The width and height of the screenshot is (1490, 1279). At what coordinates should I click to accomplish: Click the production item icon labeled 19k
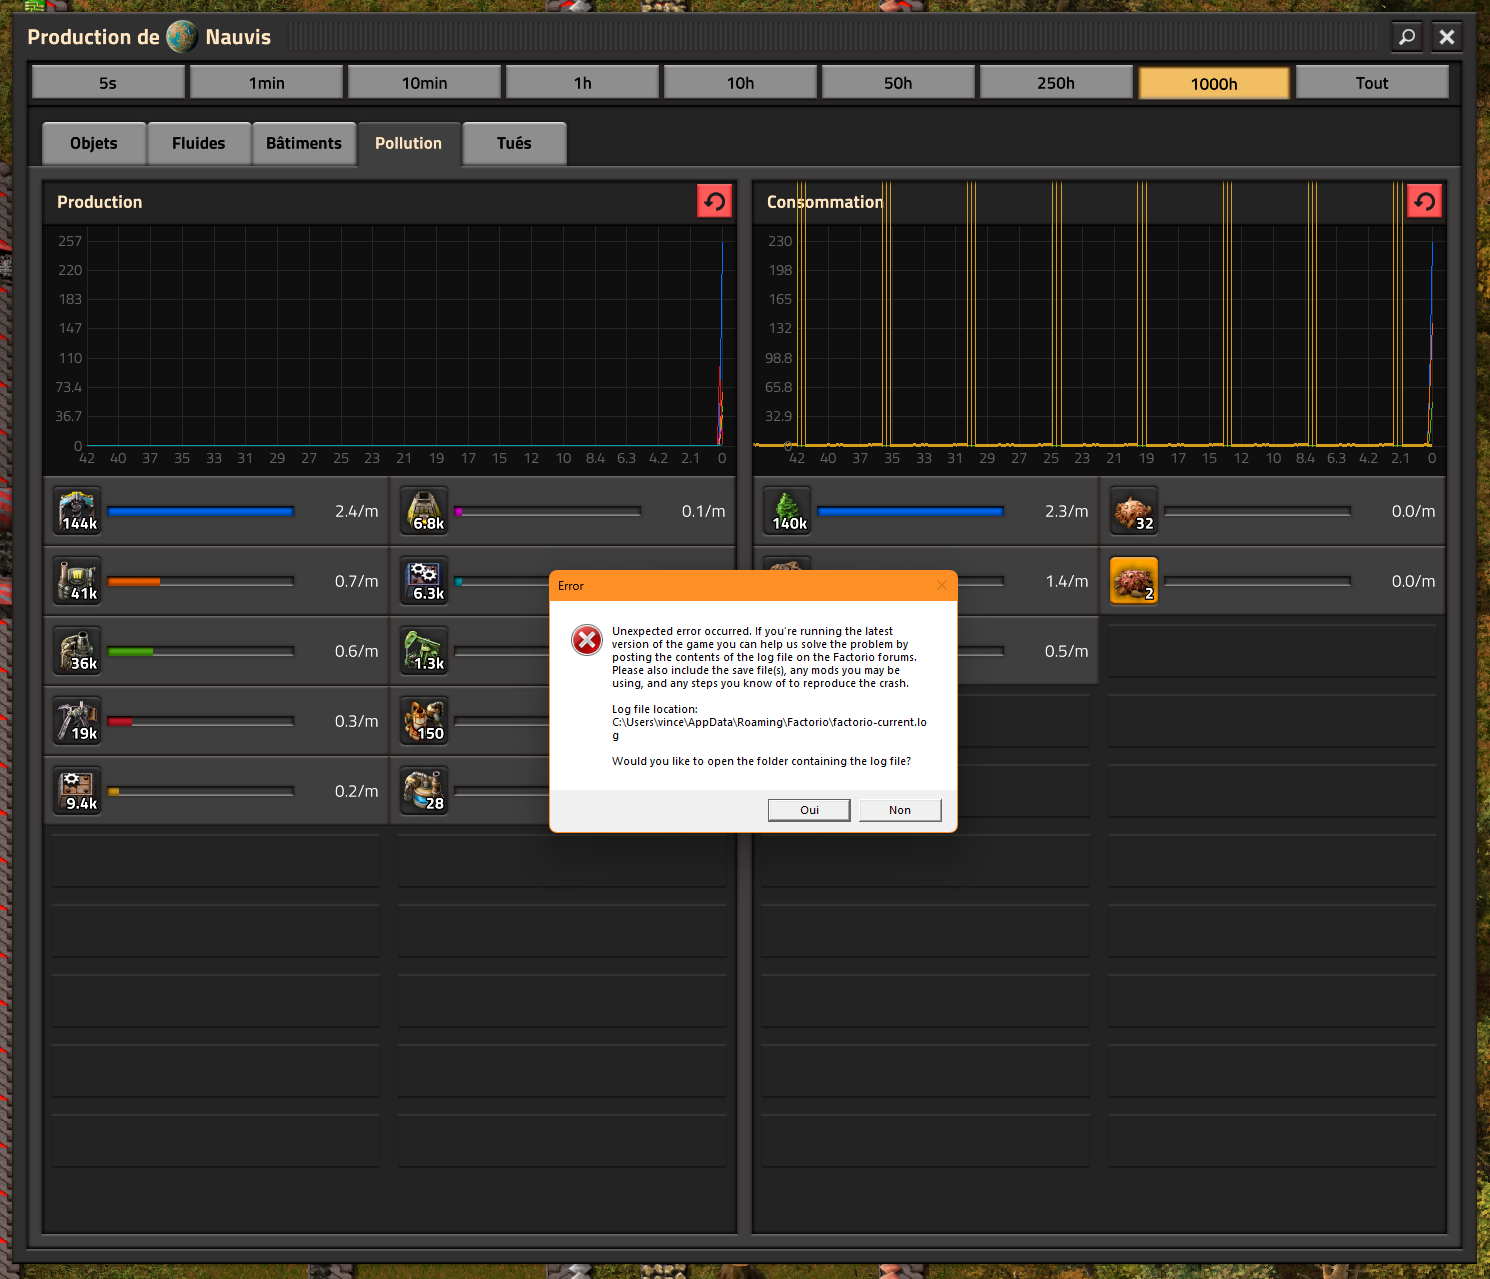[x=78, y=721]
